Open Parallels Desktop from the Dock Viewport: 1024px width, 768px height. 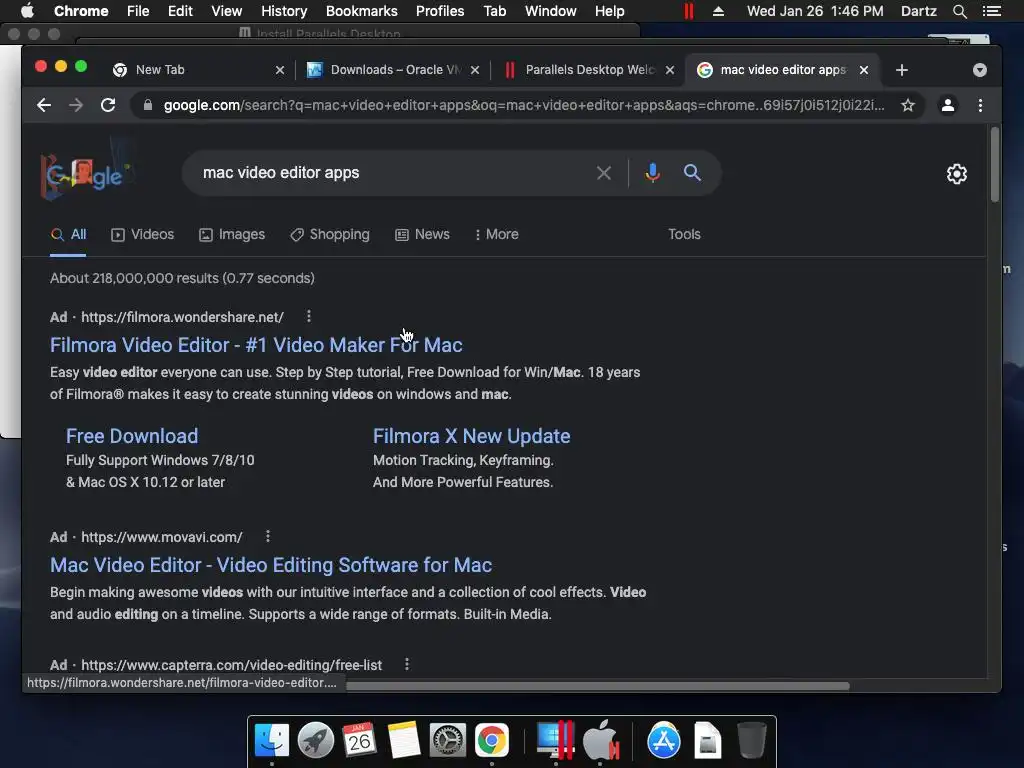pos(555,740)
